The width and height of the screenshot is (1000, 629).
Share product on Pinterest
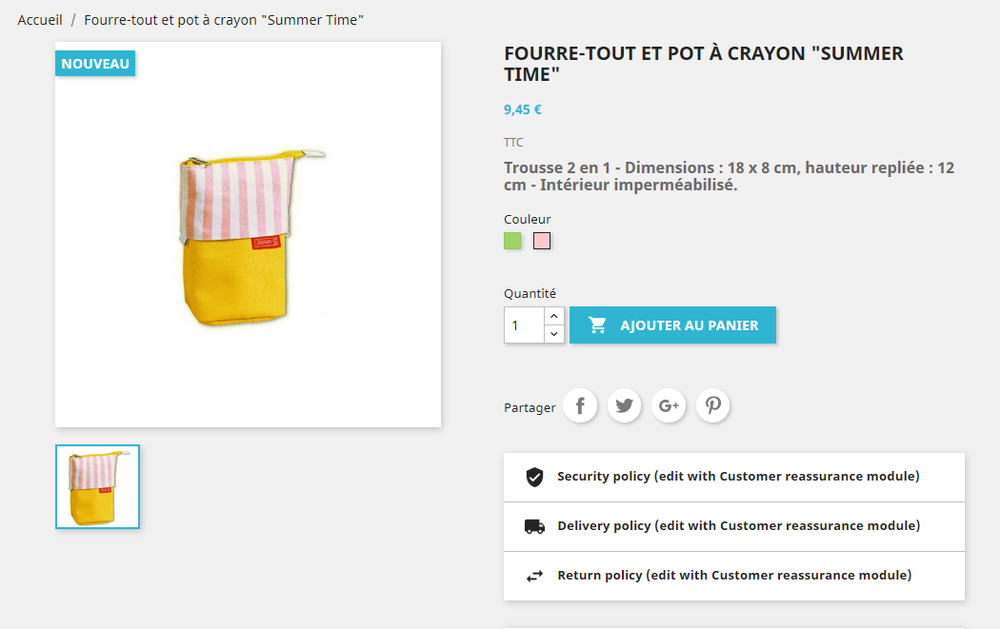point(713,406)
